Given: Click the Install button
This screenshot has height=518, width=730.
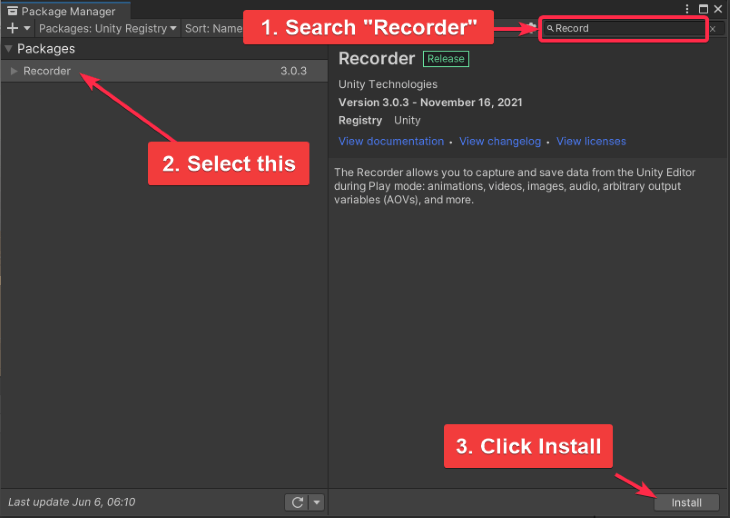Looking at the screenshot, I should pos(686,502).
